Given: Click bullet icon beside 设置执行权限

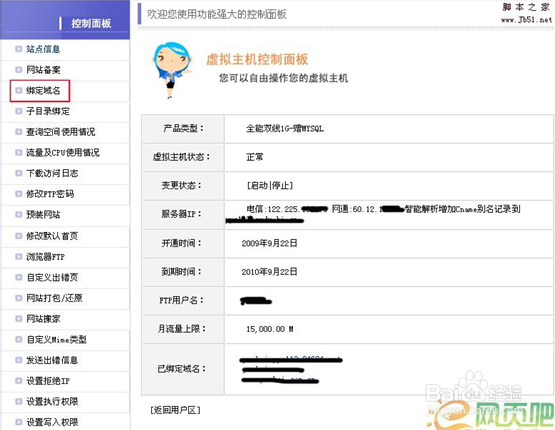Looking at the screenshot, I should tap(18, 401).
